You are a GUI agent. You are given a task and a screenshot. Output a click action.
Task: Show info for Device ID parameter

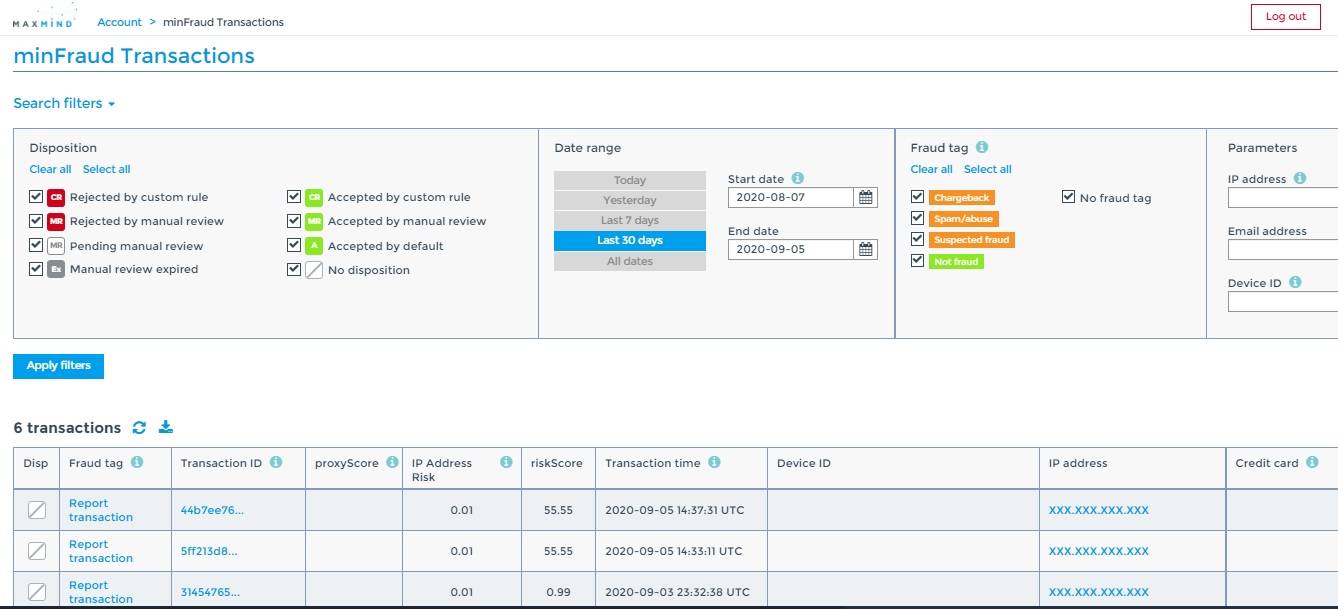click(1295, 283)
